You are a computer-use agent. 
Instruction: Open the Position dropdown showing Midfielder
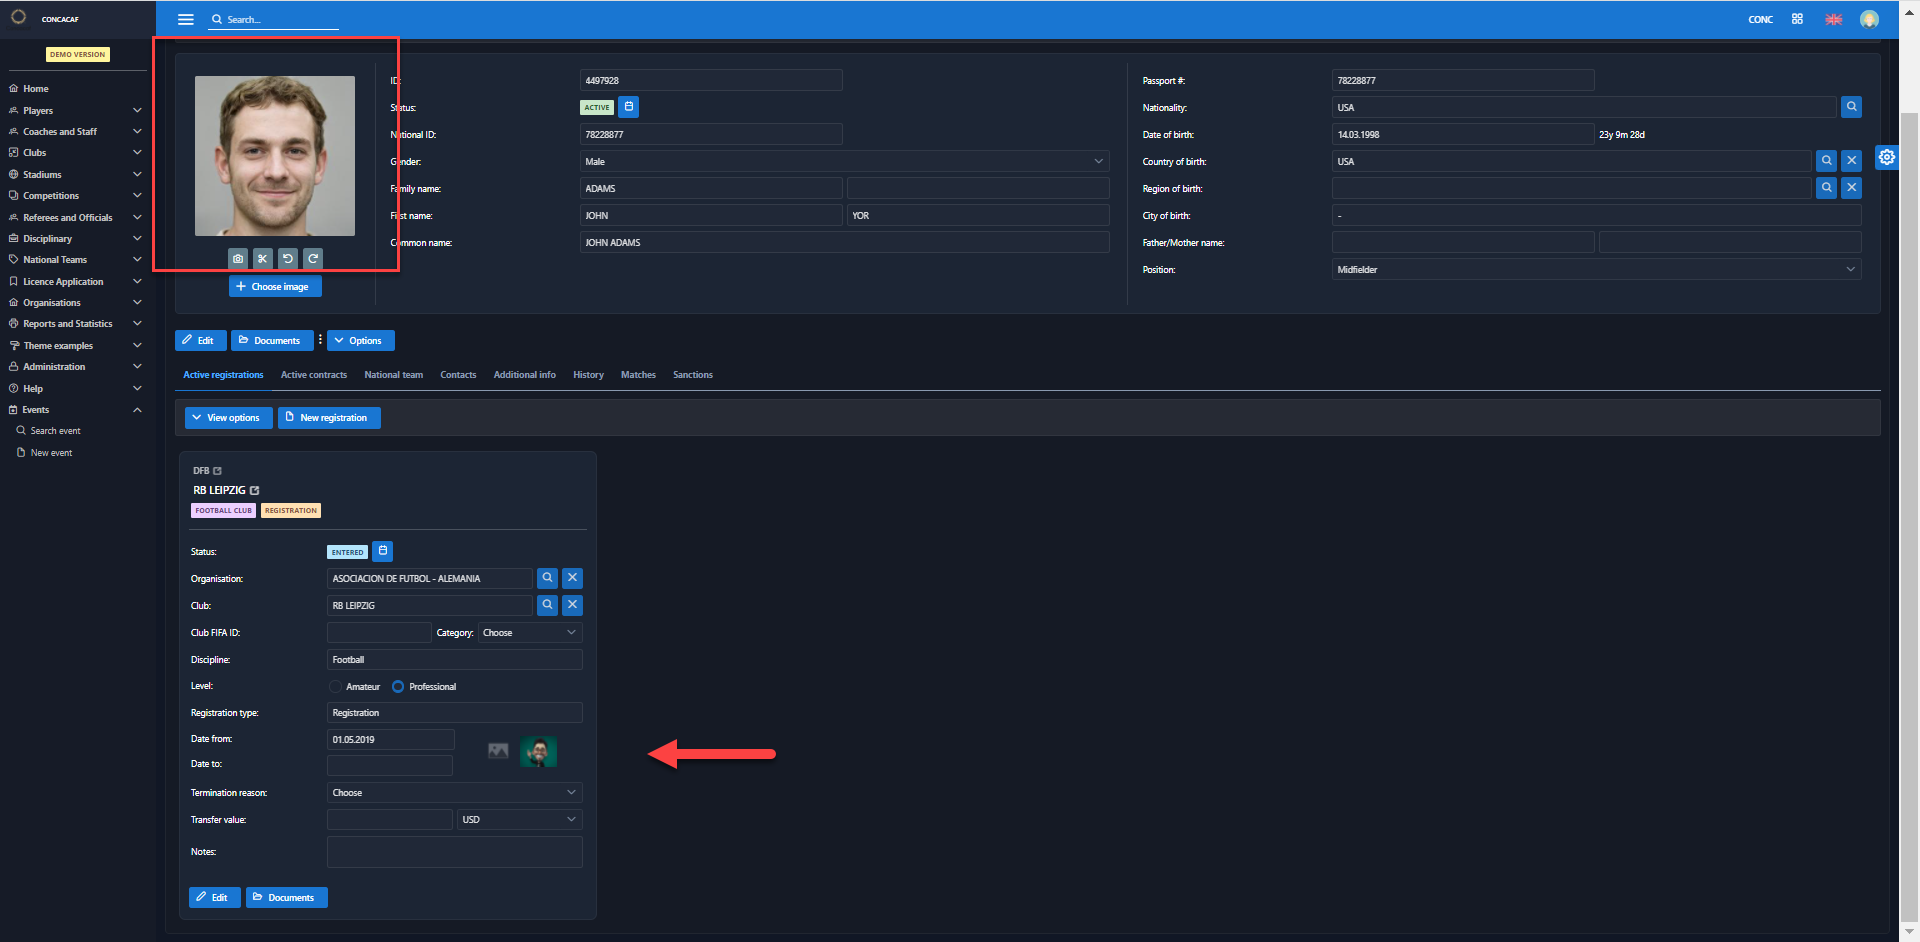coord(1595,269)
